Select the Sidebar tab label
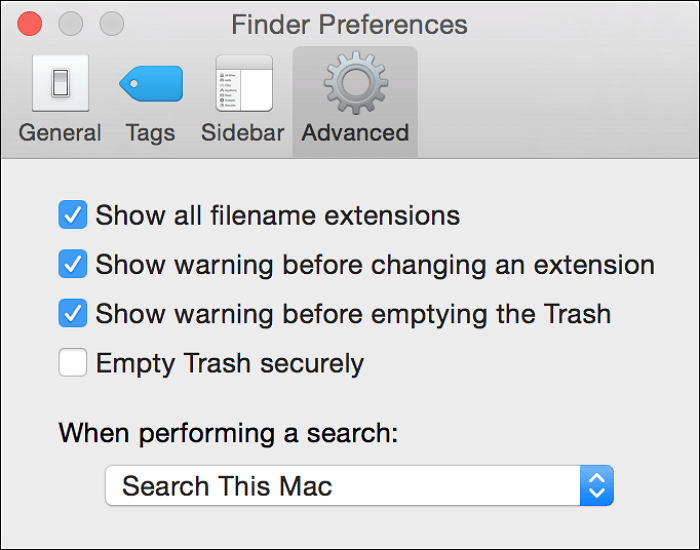Image resolution: width=700 pixels, height=550 pixels. coord(243,133)
